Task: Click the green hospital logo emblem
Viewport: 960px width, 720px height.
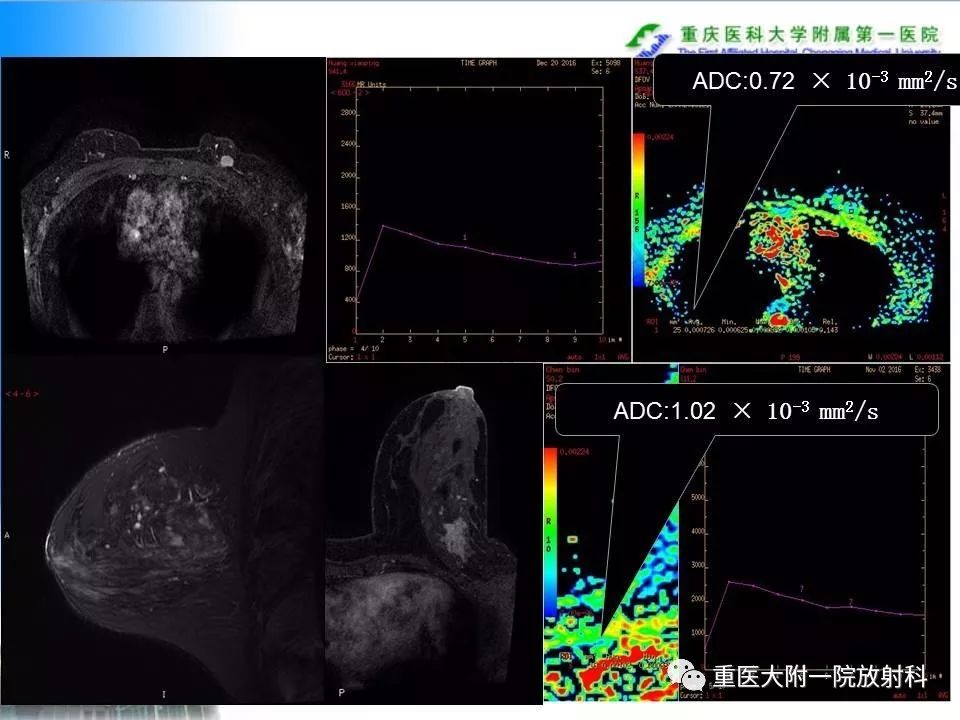Action: (647, 39)
